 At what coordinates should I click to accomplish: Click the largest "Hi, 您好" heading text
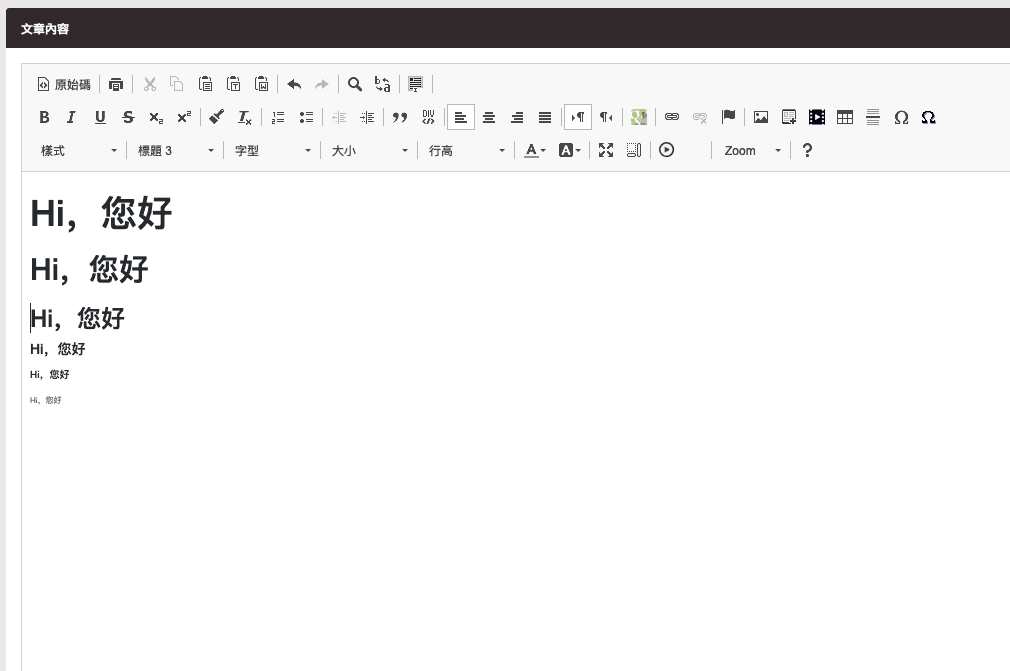click(101, 214)
